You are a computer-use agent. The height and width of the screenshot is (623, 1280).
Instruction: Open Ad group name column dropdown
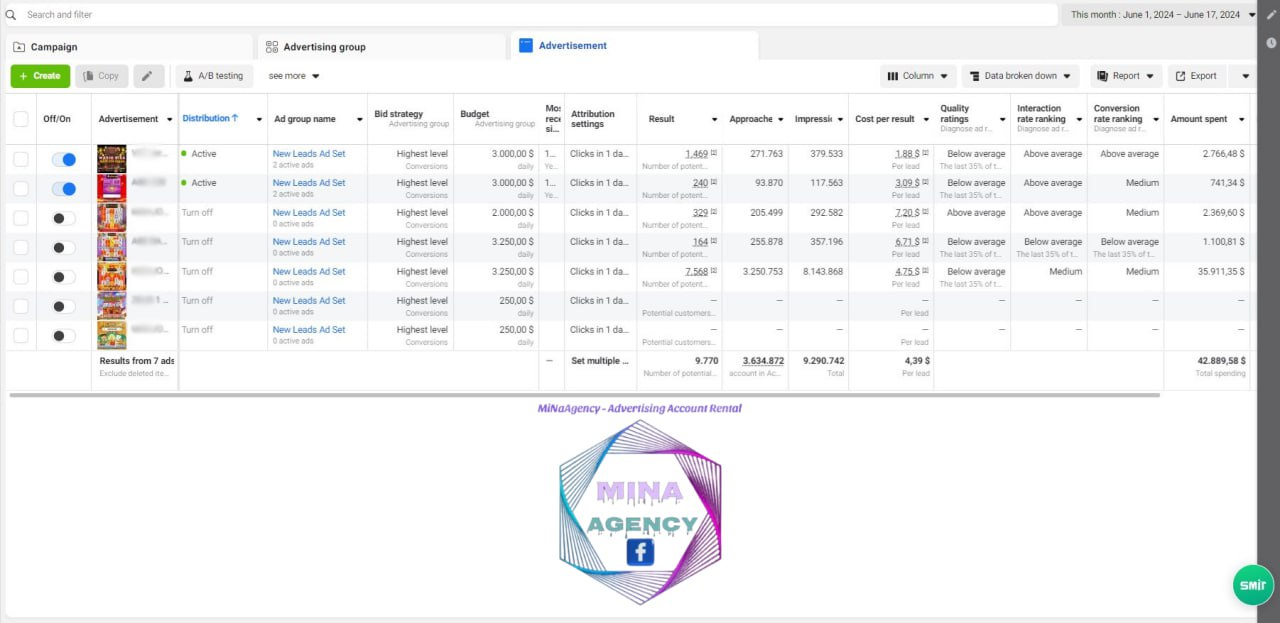tap(359, 119)
